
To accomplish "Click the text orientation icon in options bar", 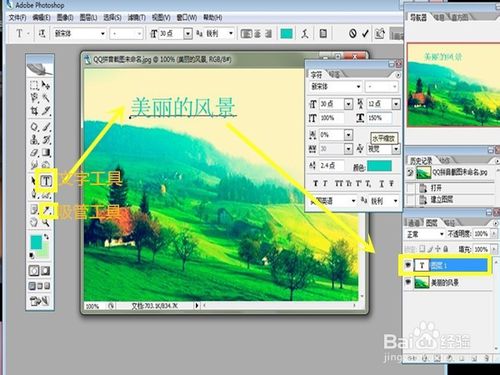I will pyautogui.click(x=42, y=33).
